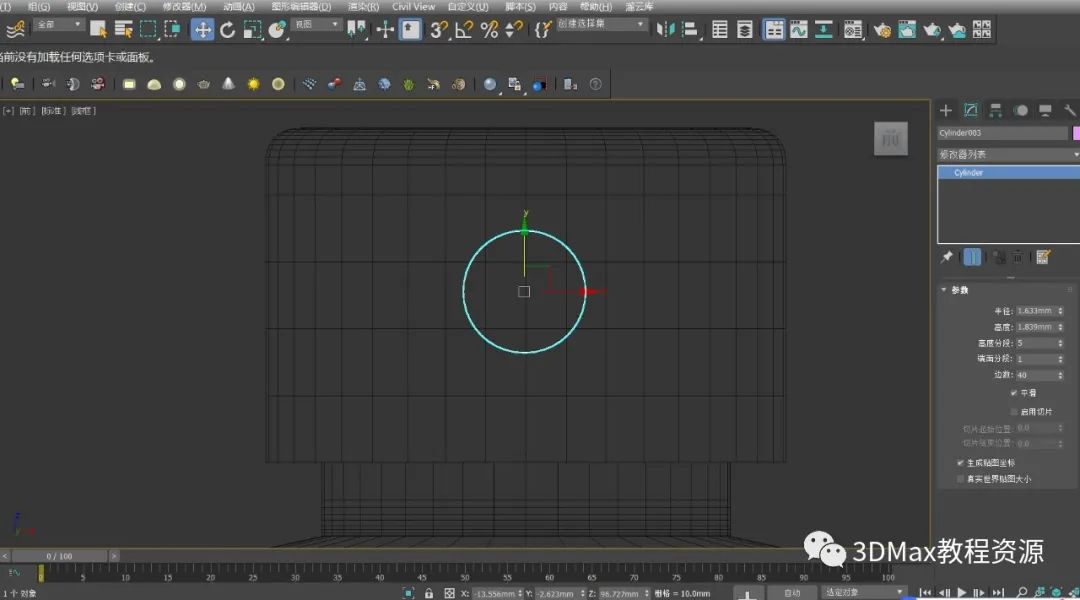Viewport: 1080px width, 600px height.
Task: Toggle the 平滑 (Smooth) checkbox
Action: pos(1013,392)
